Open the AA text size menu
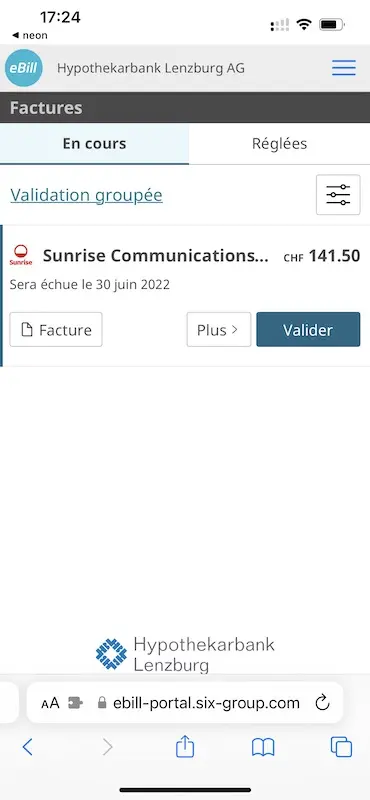 [51, 703]
